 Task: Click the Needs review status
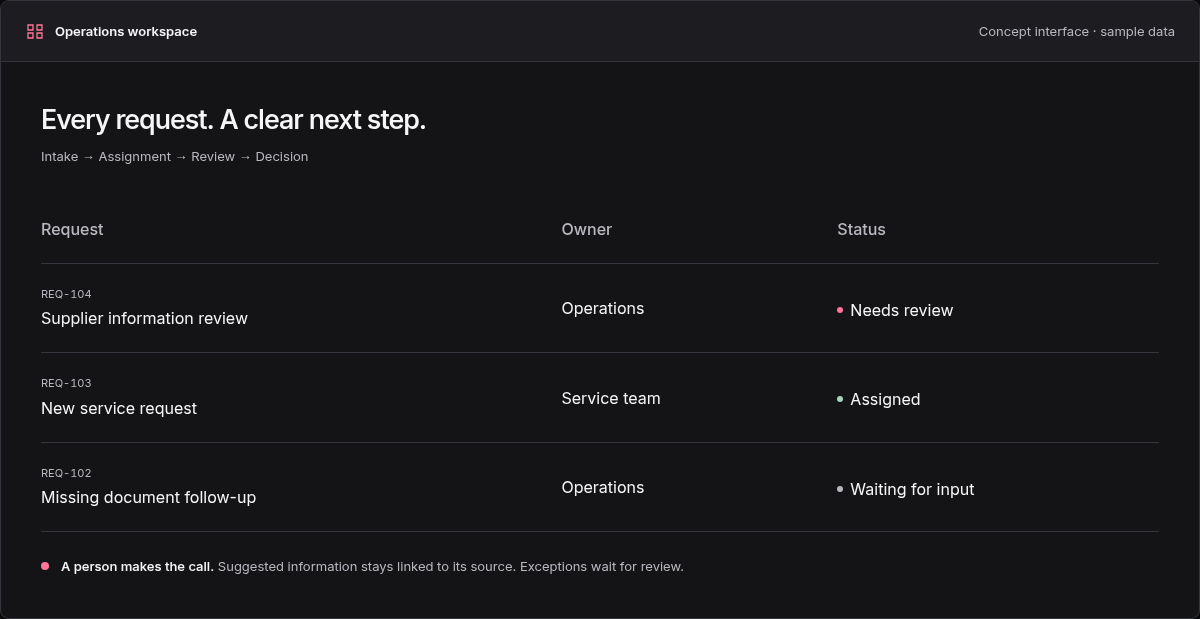coord(901,310)
